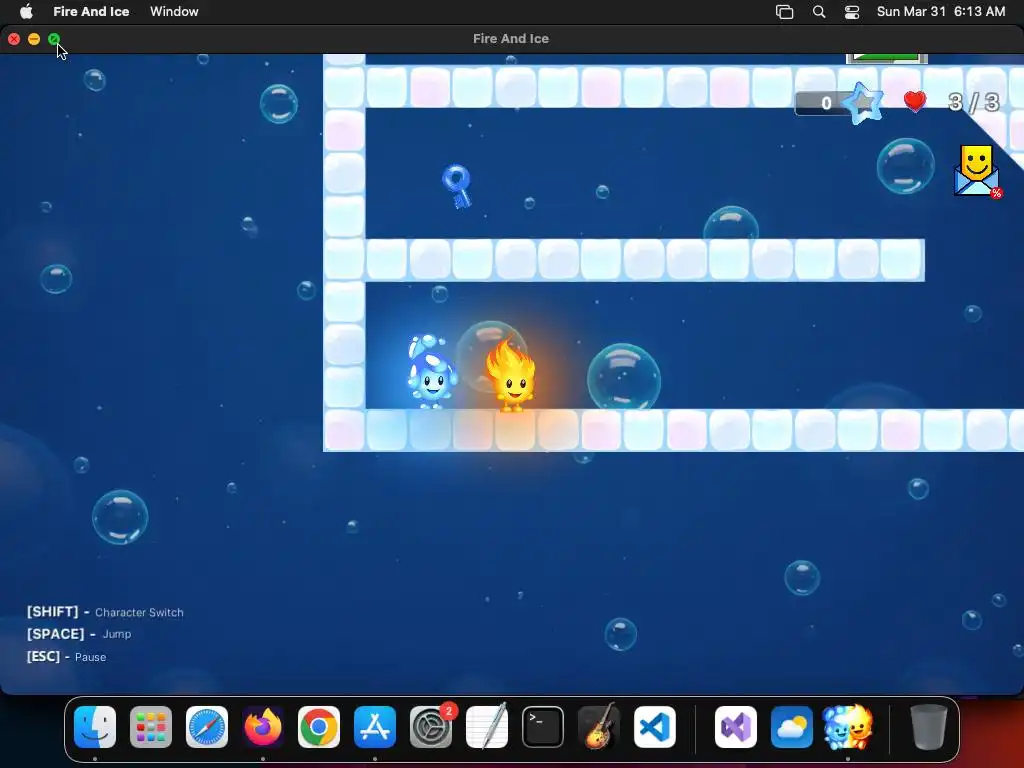The width and height of the screenshot is (1024, 768).
Task: Close the Fire And Ice window
Action: point(14,39)
